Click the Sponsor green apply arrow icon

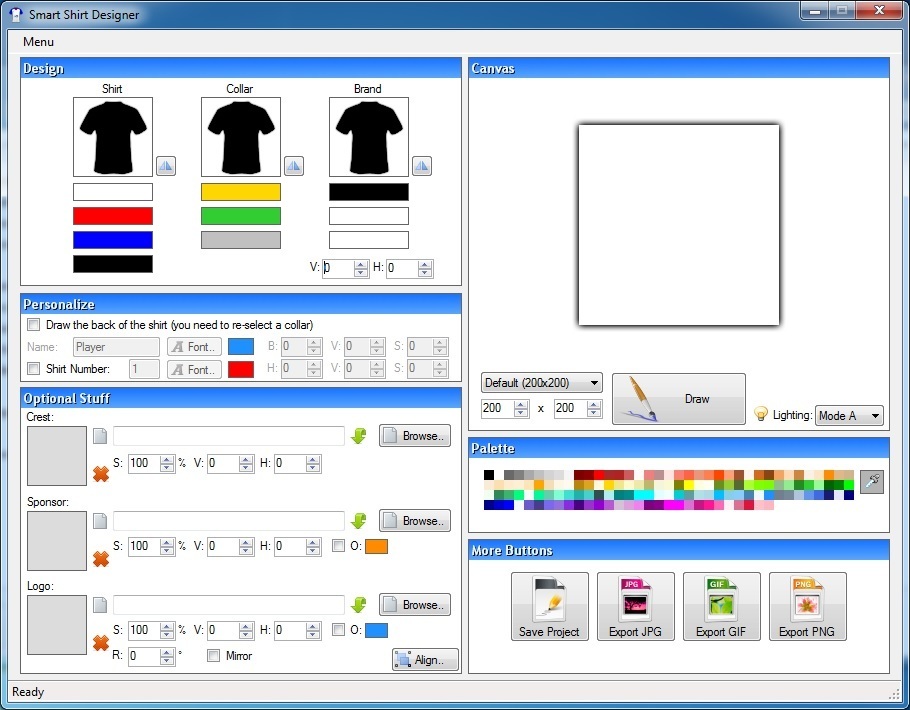(x=359, y=521)
